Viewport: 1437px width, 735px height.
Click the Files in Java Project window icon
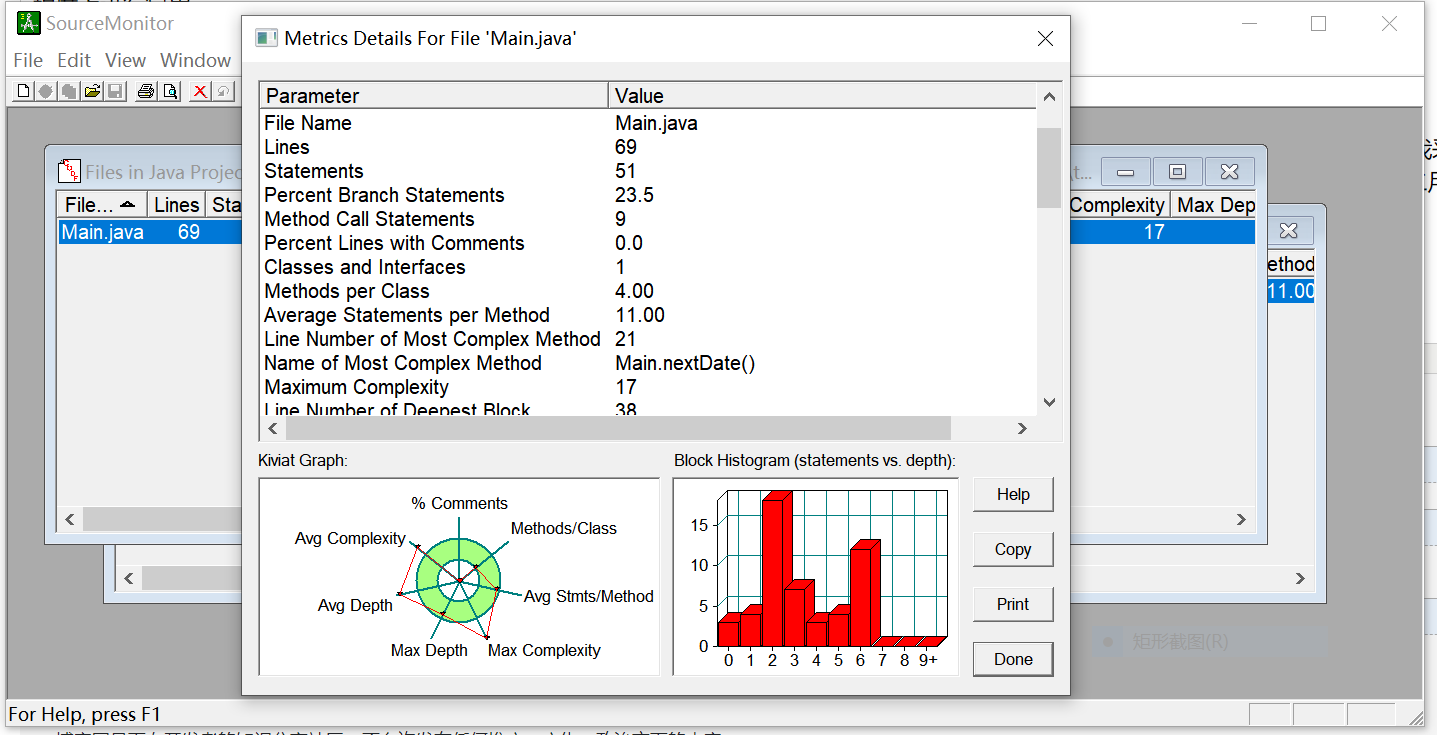pos(69,171)
